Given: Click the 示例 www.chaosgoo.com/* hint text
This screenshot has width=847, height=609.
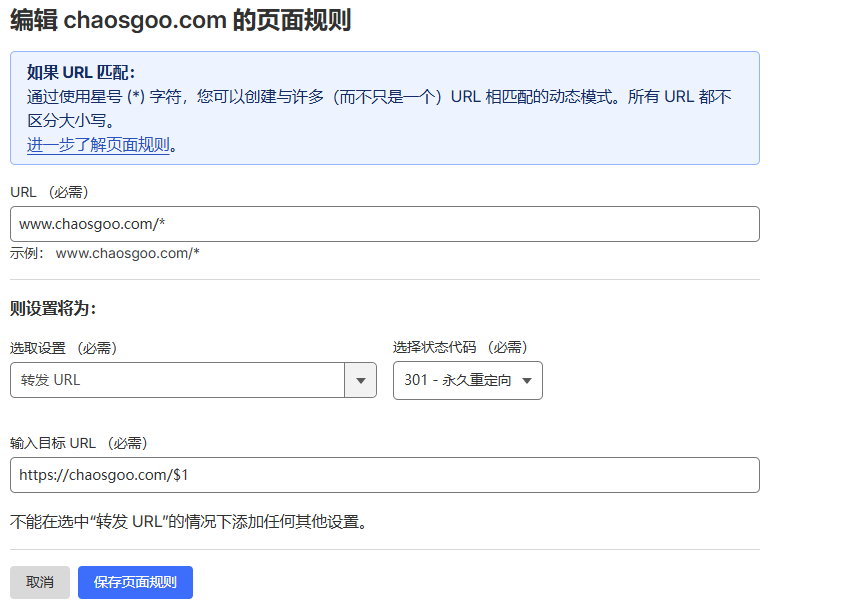Looking at the screenshot, I should pyautogui.click(x=105, y=254).
